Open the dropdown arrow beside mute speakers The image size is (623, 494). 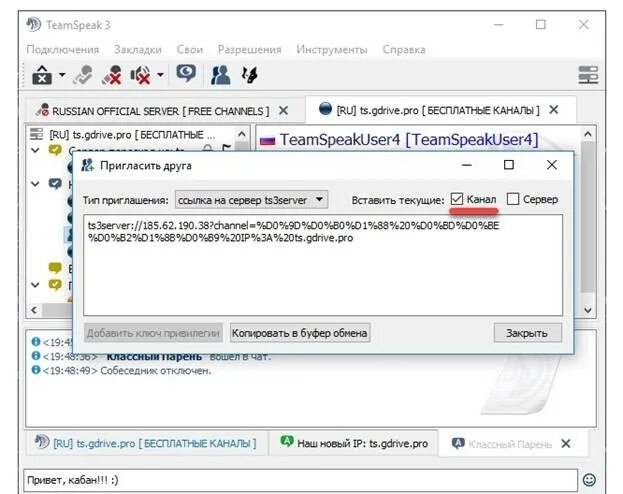160,74
